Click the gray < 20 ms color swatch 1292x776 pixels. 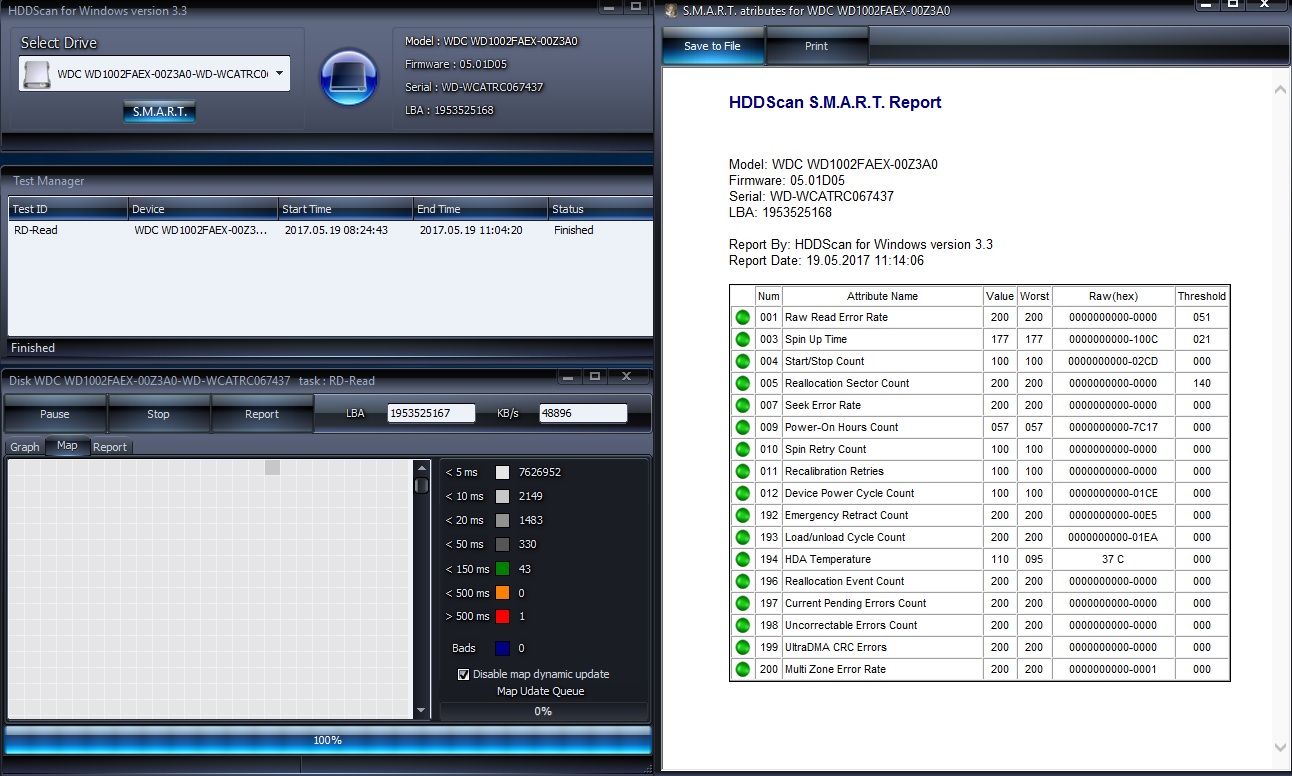point(502,520)
